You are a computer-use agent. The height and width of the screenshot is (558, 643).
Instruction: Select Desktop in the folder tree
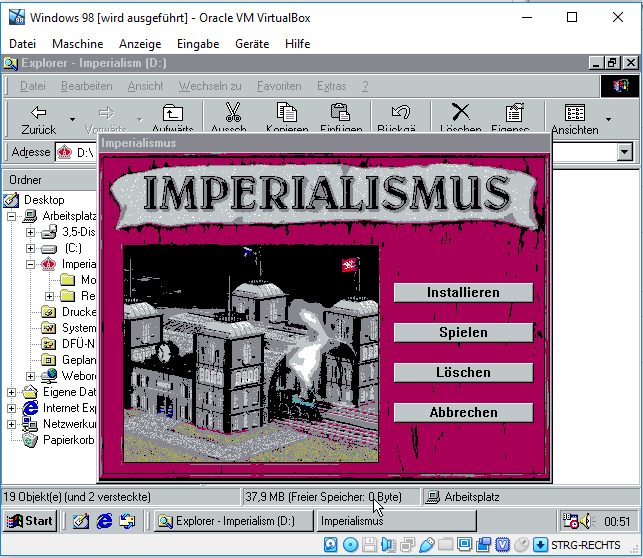(x=44, y=200)
